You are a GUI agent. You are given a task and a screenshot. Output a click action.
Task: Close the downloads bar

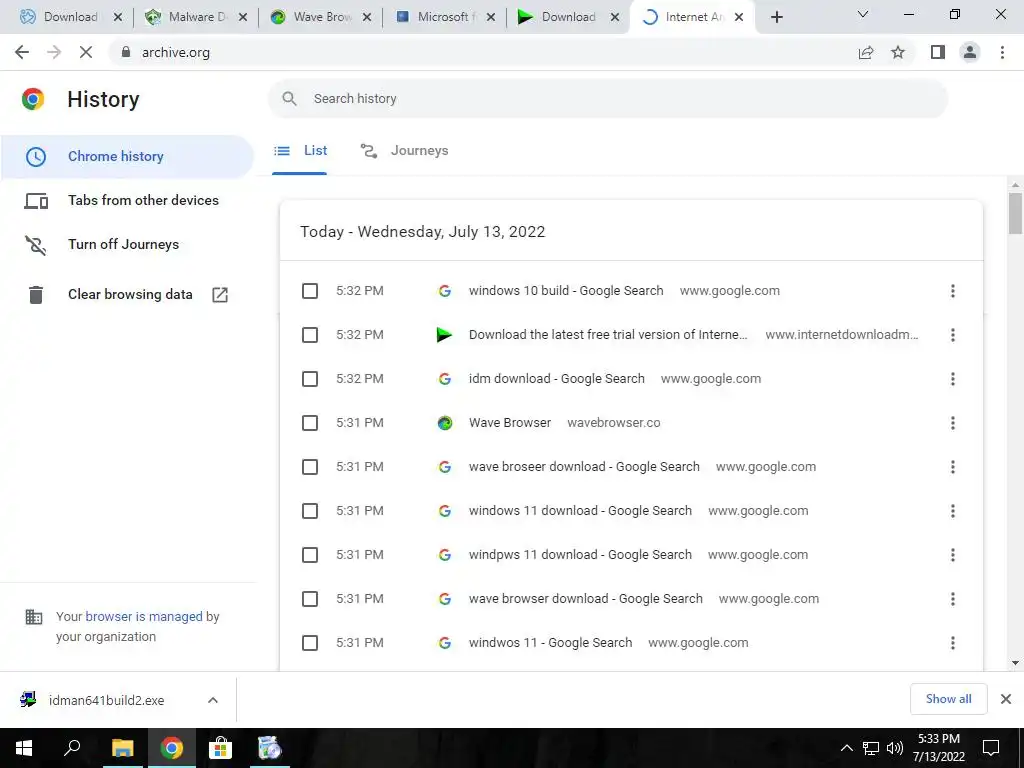(x=1006, y=699)
